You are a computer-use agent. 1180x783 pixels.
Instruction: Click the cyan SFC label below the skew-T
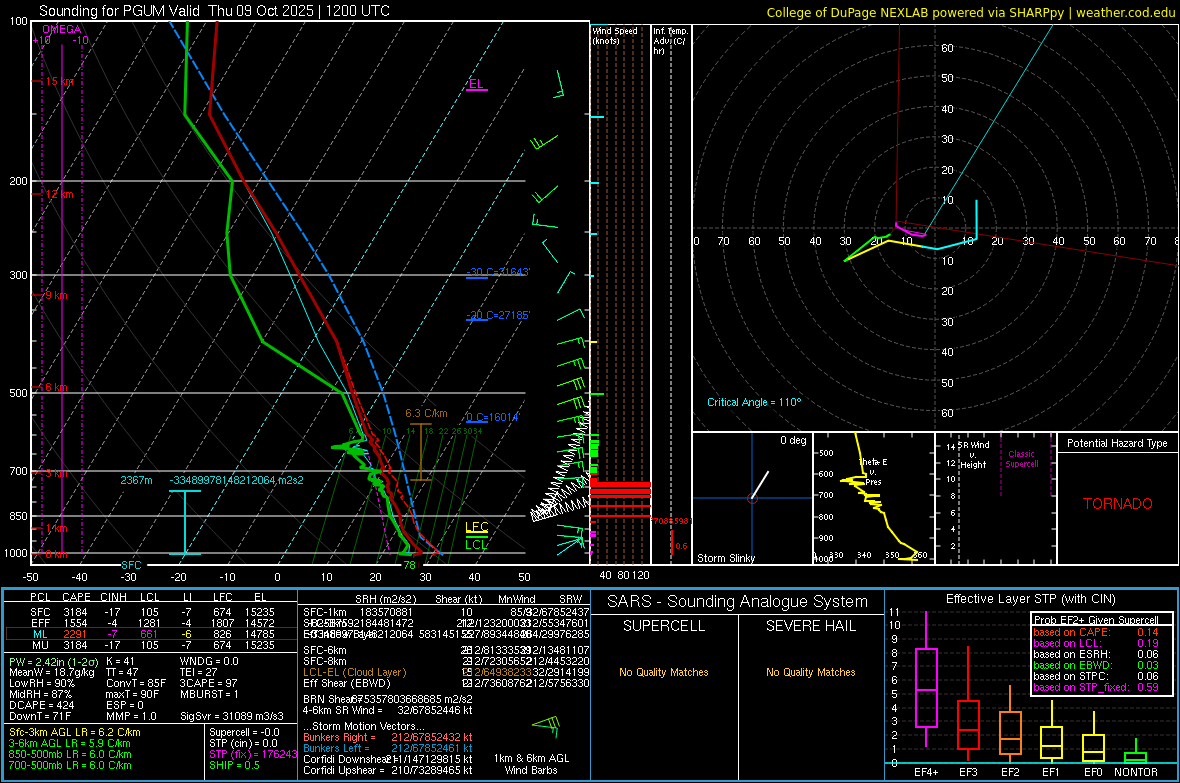(x=131, y=565)
